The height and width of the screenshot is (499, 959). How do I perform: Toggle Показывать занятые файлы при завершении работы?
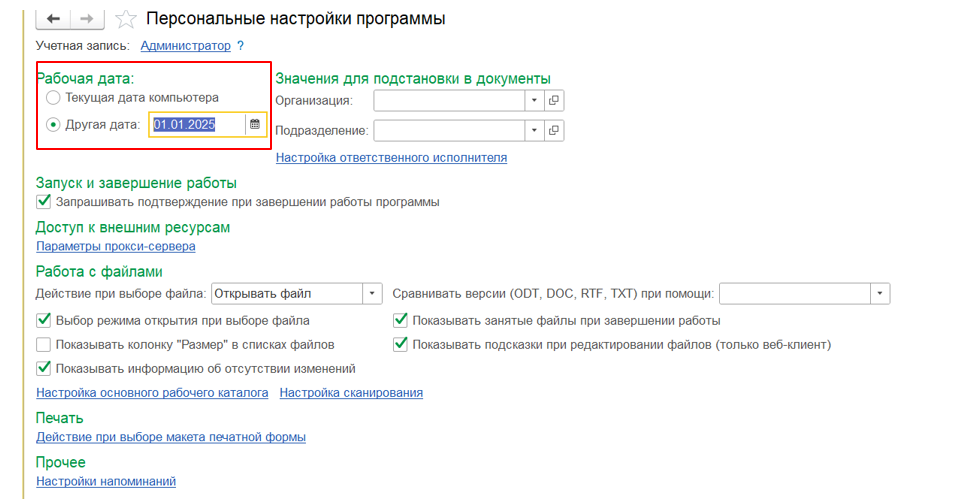[400, 320]
